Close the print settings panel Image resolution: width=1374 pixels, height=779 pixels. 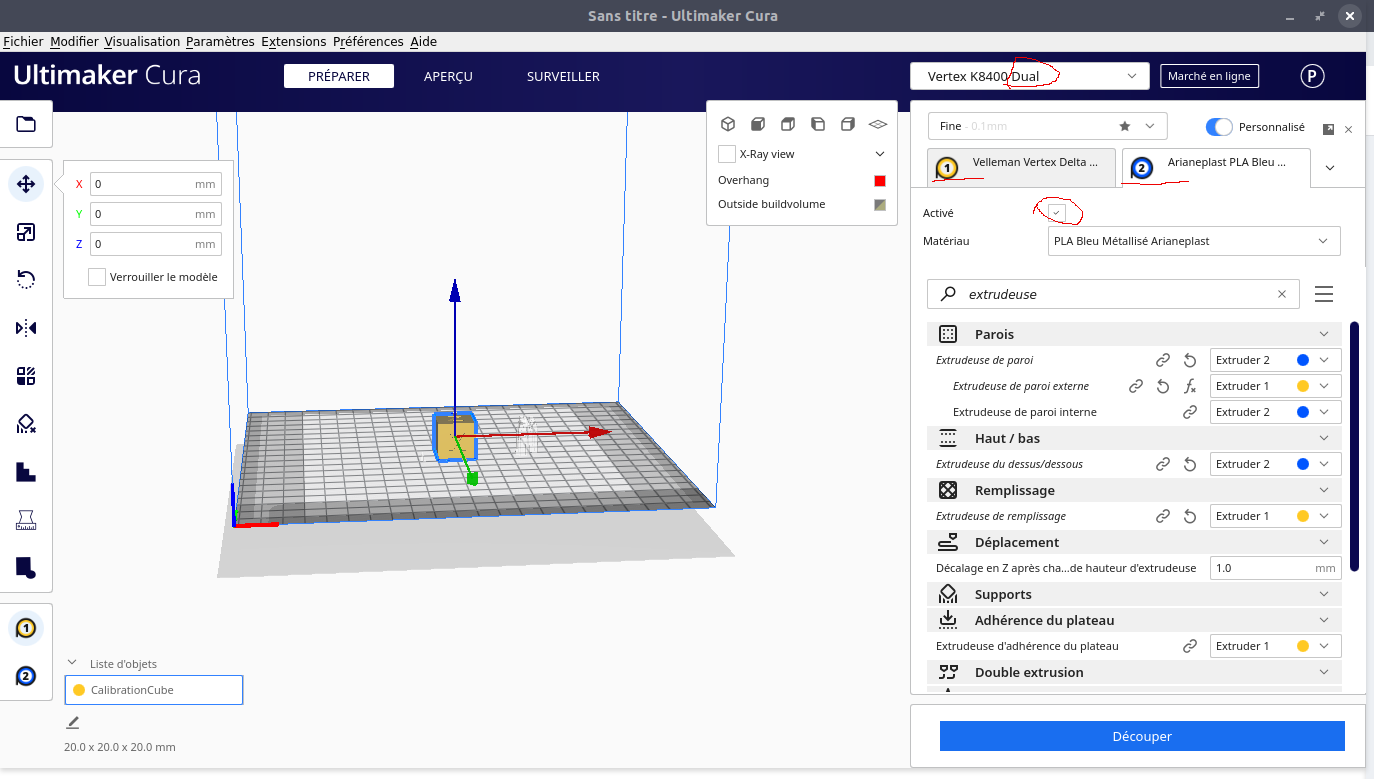pos(1348,129)
